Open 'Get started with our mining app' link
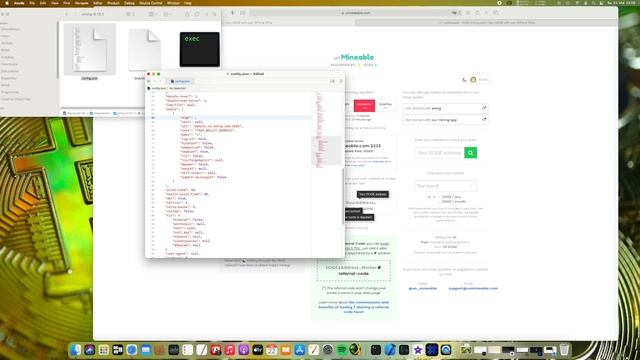This screenshot has height=360, width=640. 445,120
